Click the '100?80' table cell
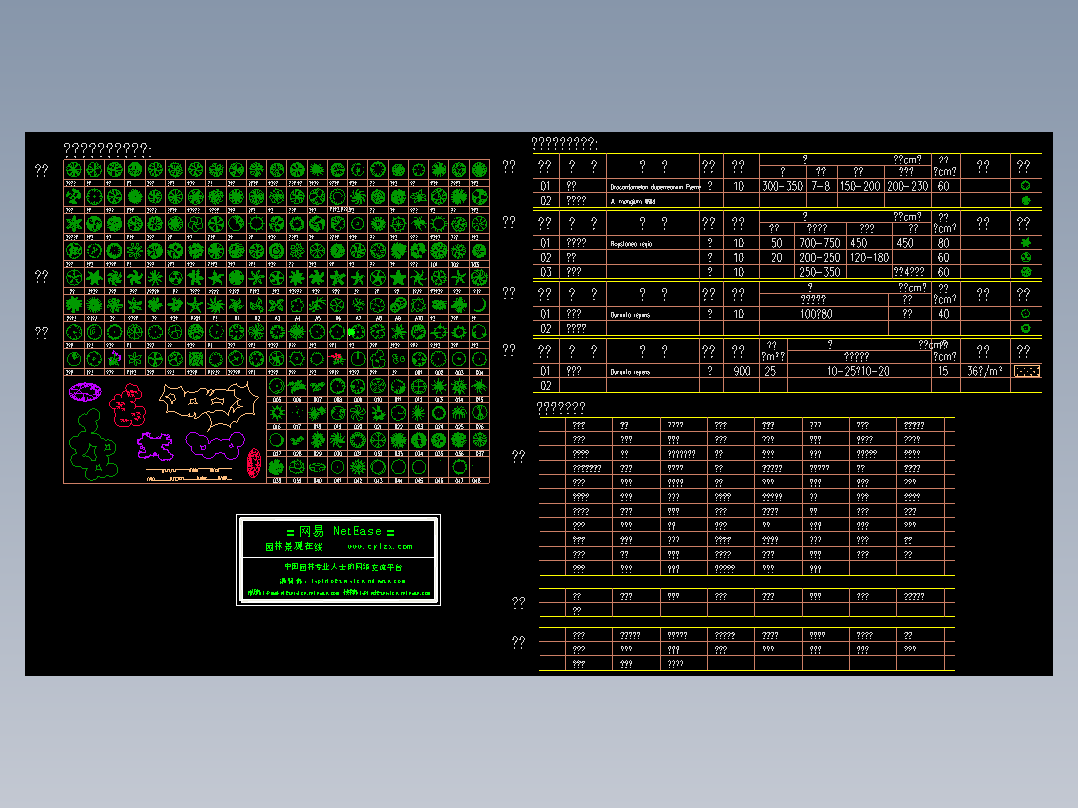1078x808 pixels. coord(816,314)
